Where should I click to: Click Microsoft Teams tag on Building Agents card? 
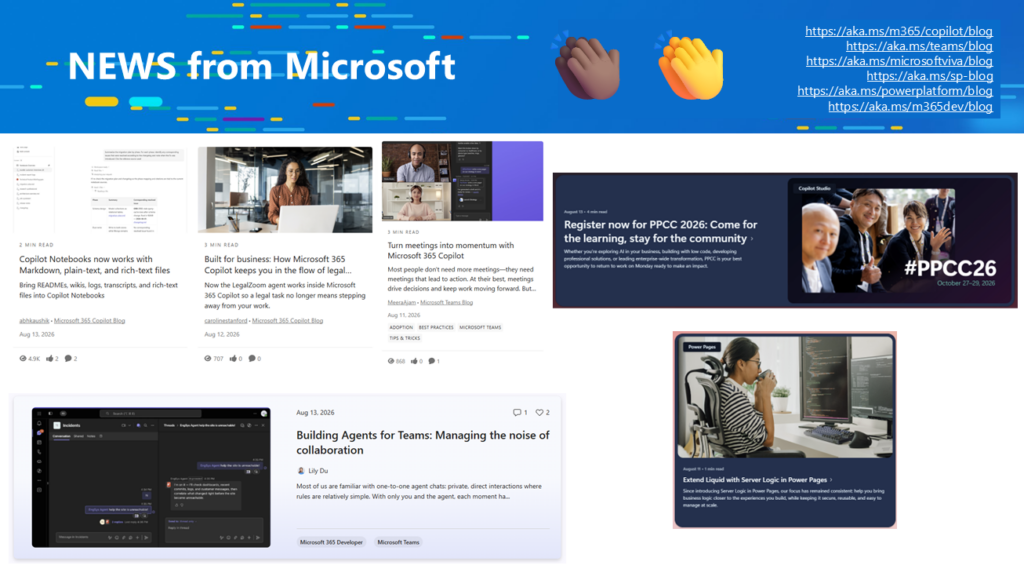click(398, 542)
